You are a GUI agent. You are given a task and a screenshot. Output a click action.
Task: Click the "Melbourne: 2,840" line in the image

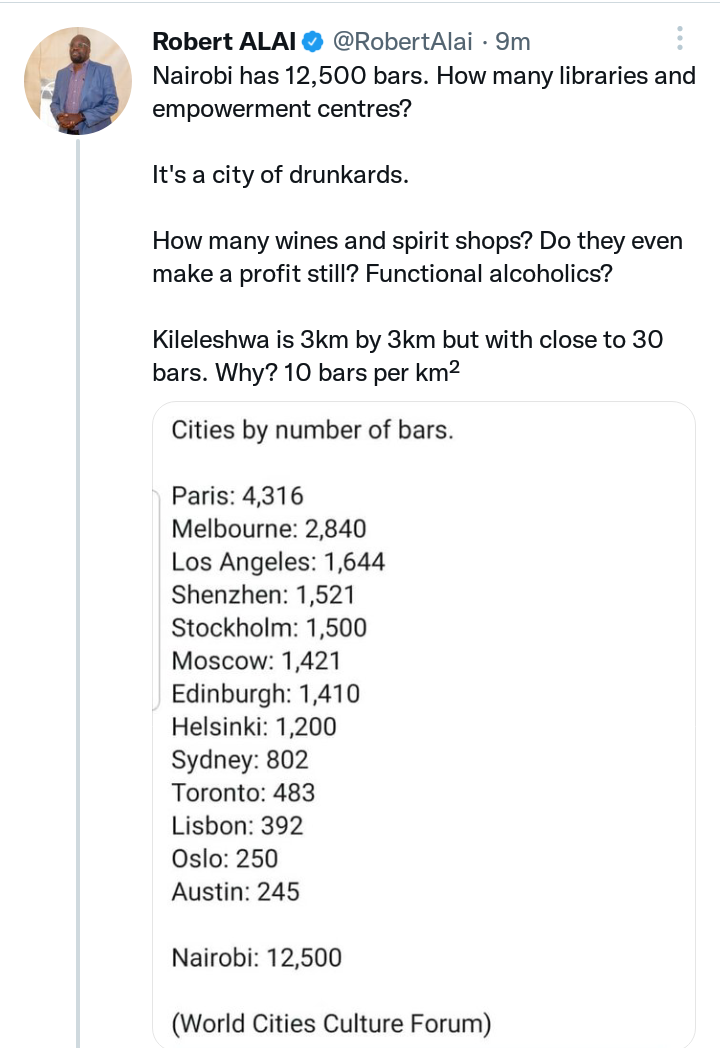[x=269, y=529]
